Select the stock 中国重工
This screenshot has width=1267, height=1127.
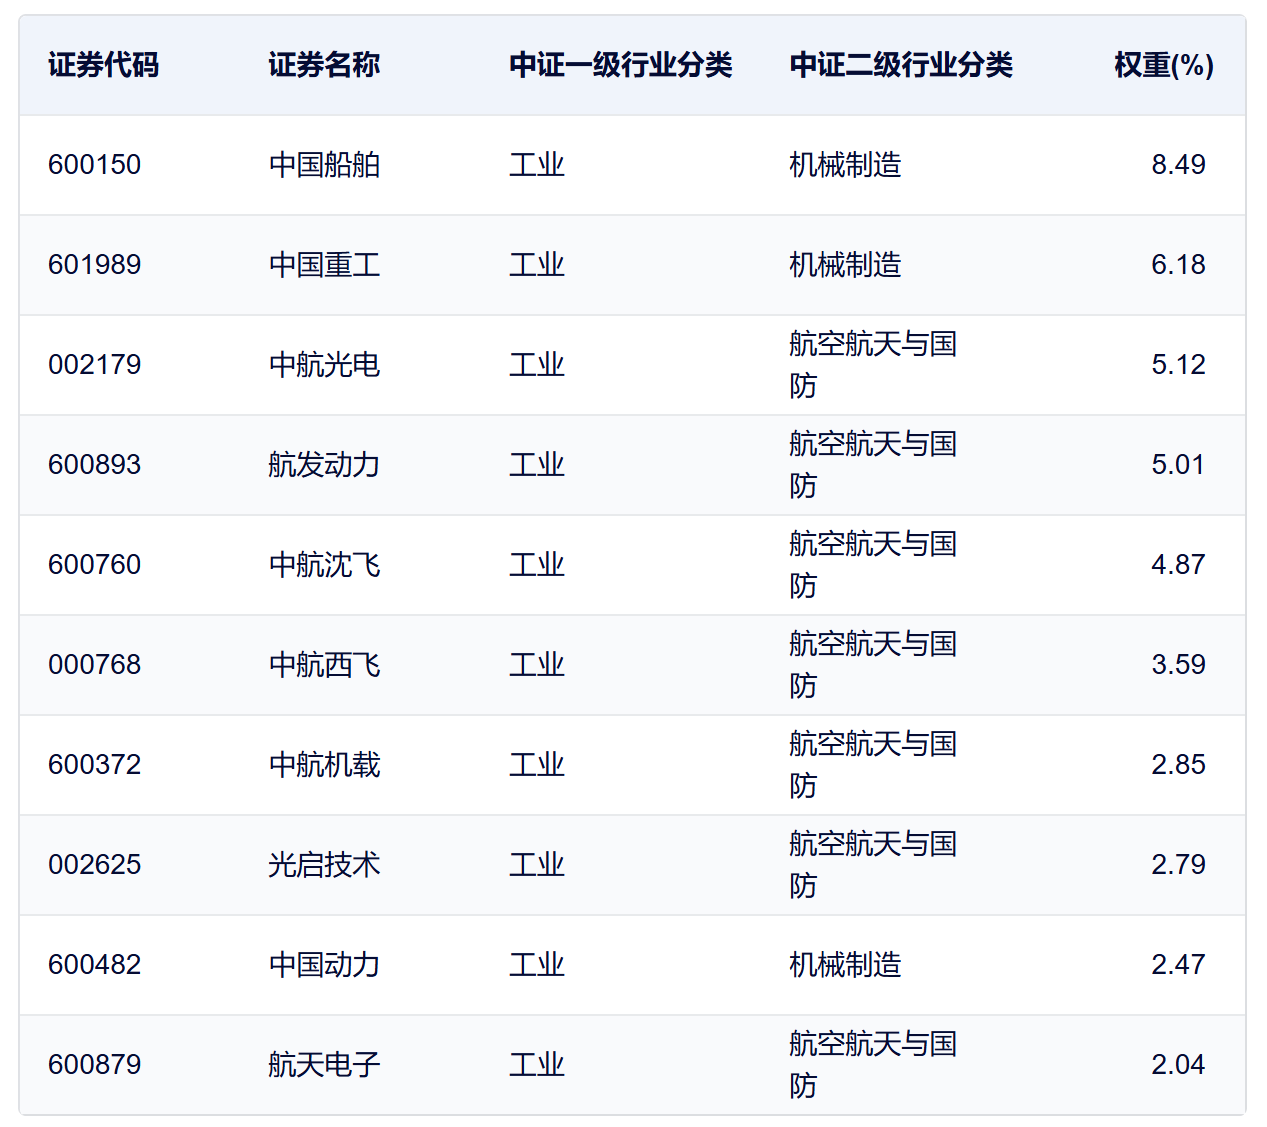(x=323, y=265)
